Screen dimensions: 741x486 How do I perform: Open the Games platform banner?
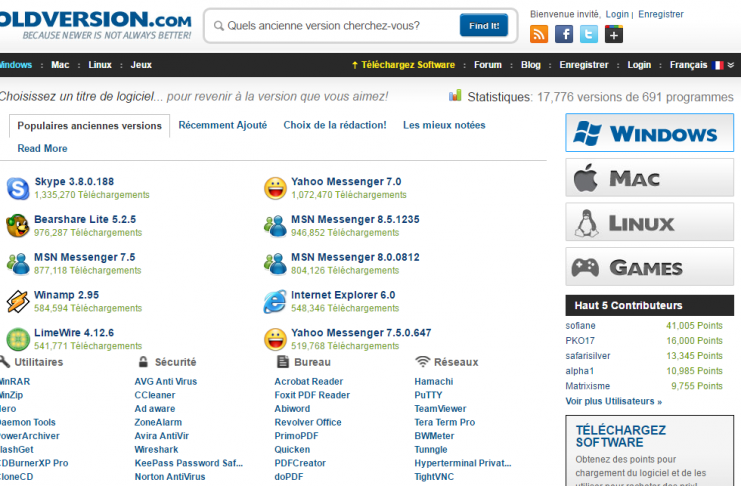pyautogui.click(x=649, y=267)
